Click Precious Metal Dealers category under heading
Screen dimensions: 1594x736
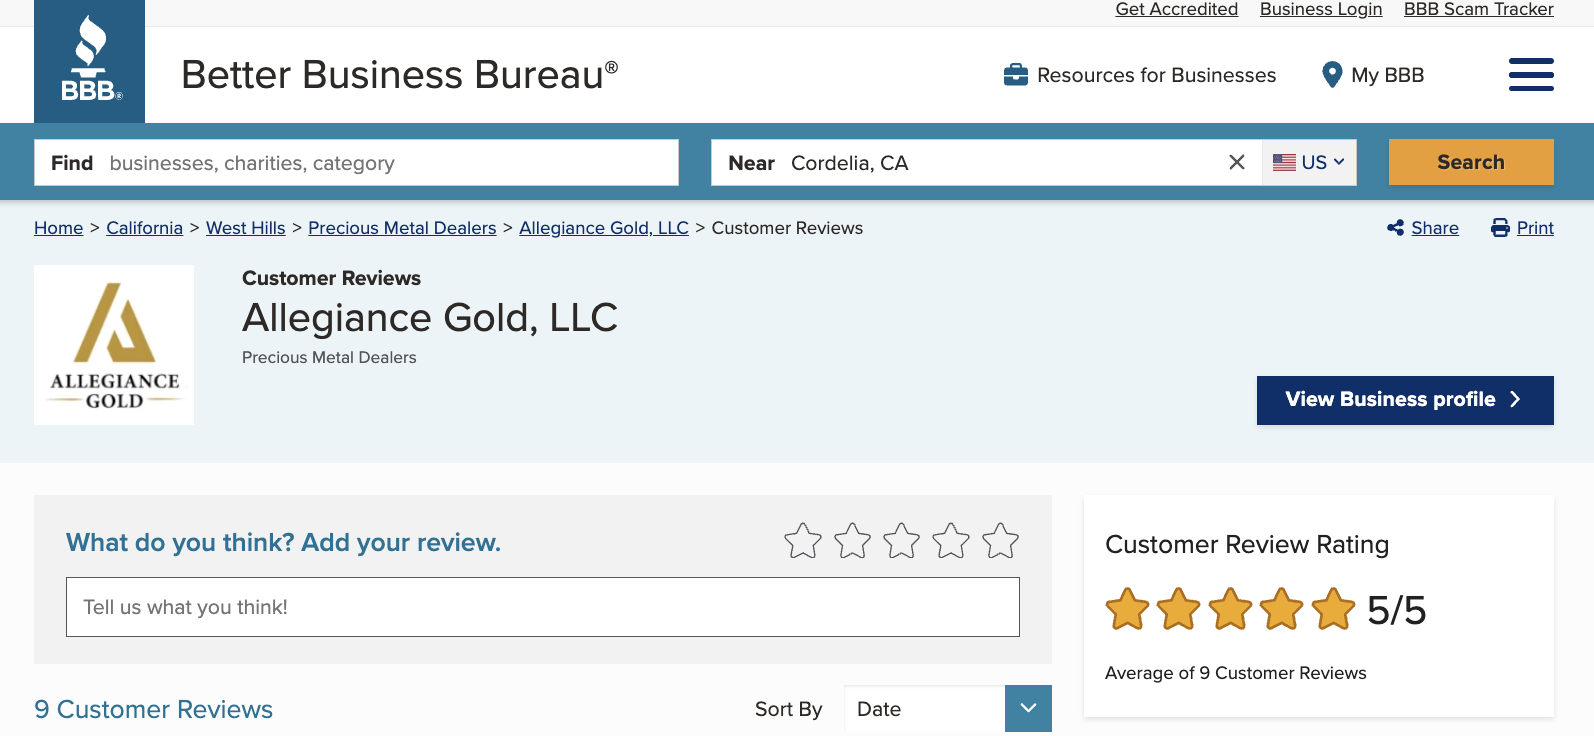point(329,357)
